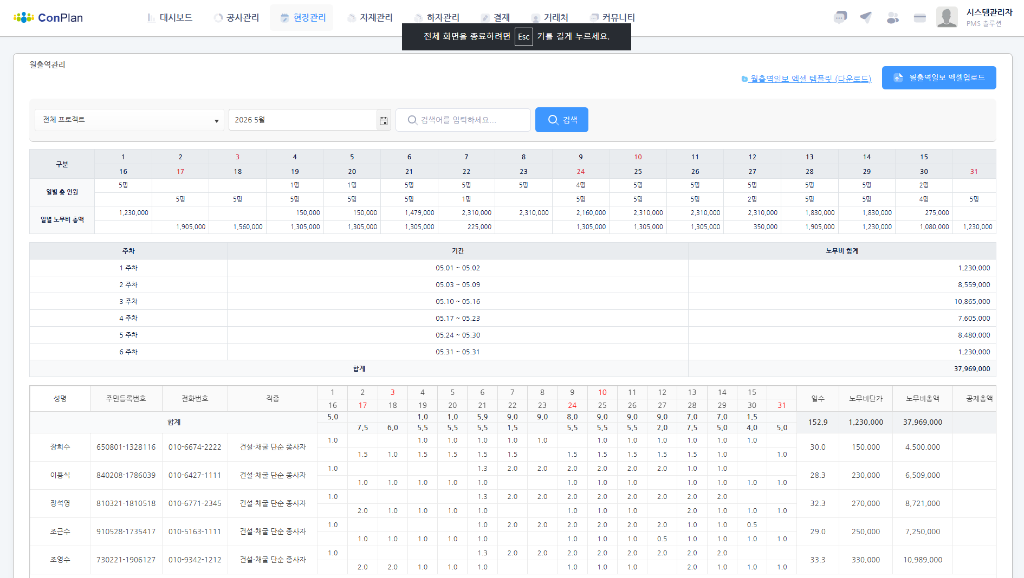1024x578 pixels.
Task: Open the 결재 menu
Action: pyautogui.click(x=495, y=18)
